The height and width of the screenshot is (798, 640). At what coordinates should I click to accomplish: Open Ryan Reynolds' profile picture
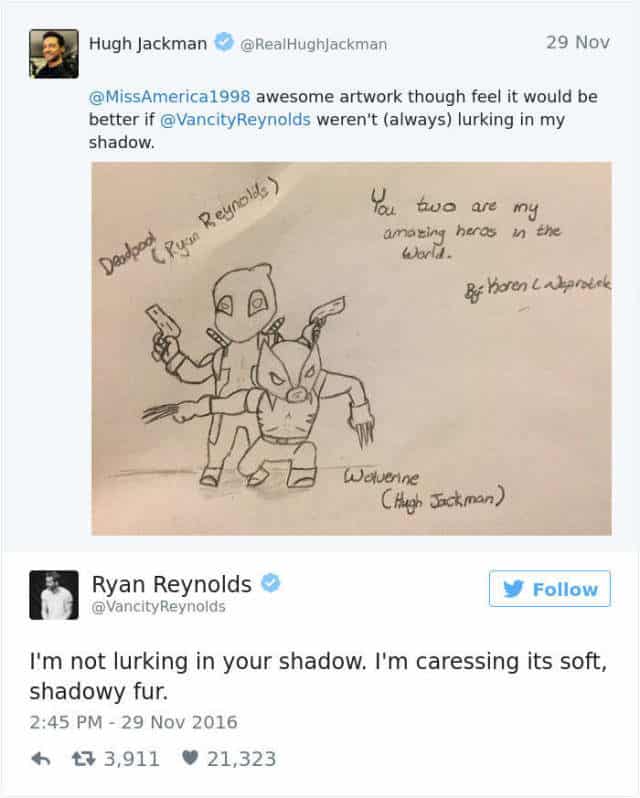coord(54,595)
